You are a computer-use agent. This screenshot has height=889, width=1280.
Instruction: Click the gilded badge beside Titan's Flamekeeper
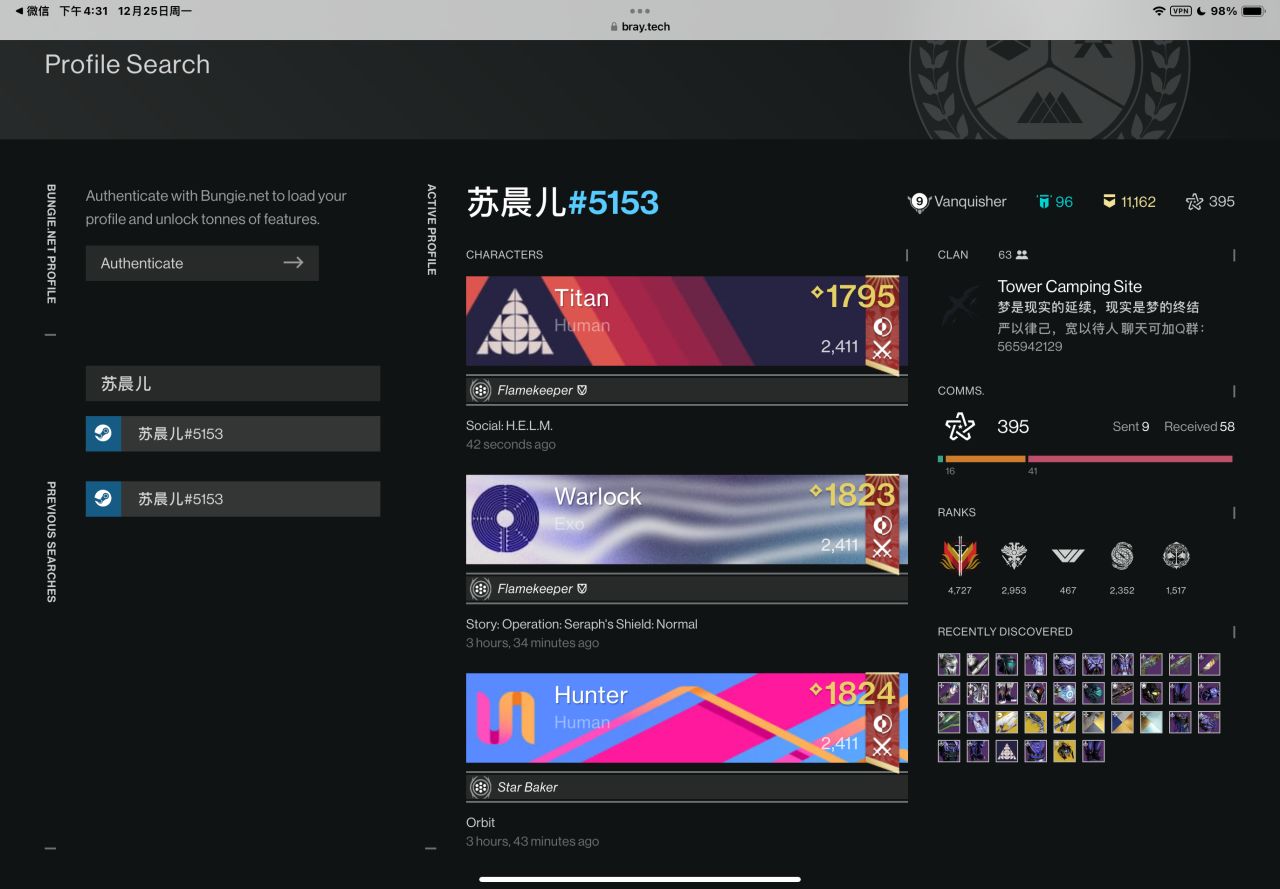click(583, 390)
